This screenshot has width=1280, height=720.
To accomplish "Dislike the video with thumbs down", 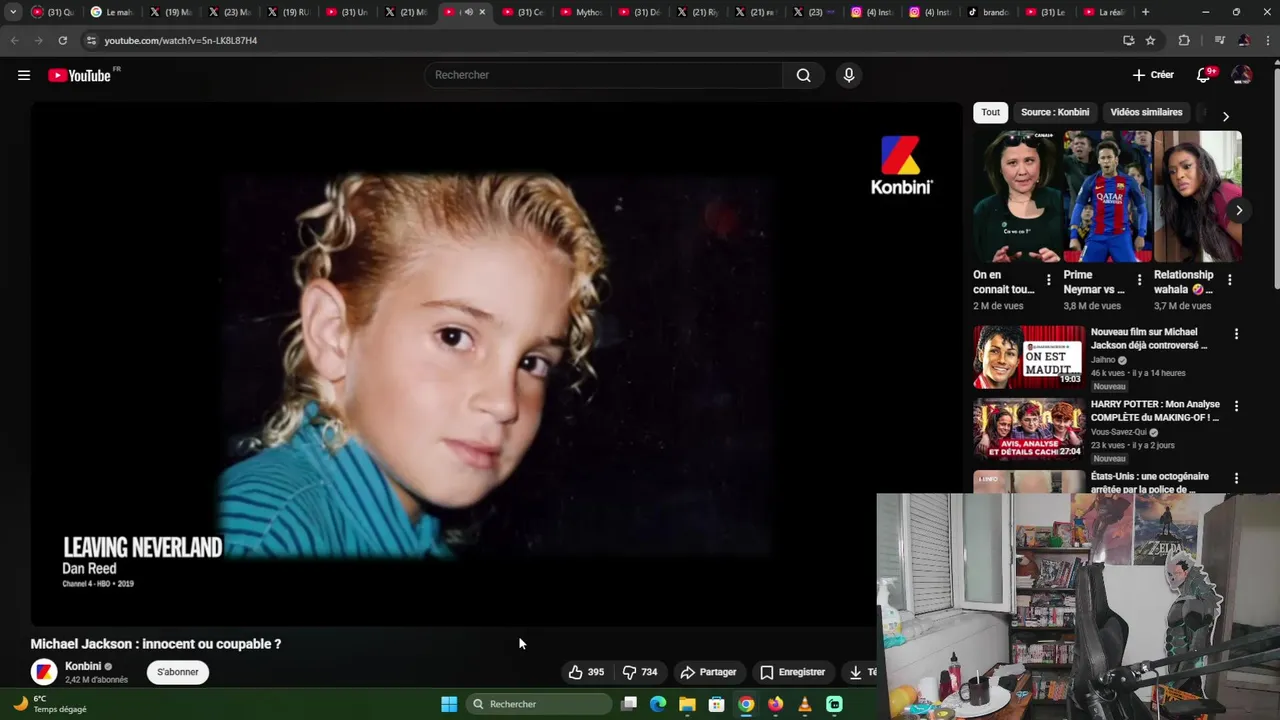I will point(639,672).
